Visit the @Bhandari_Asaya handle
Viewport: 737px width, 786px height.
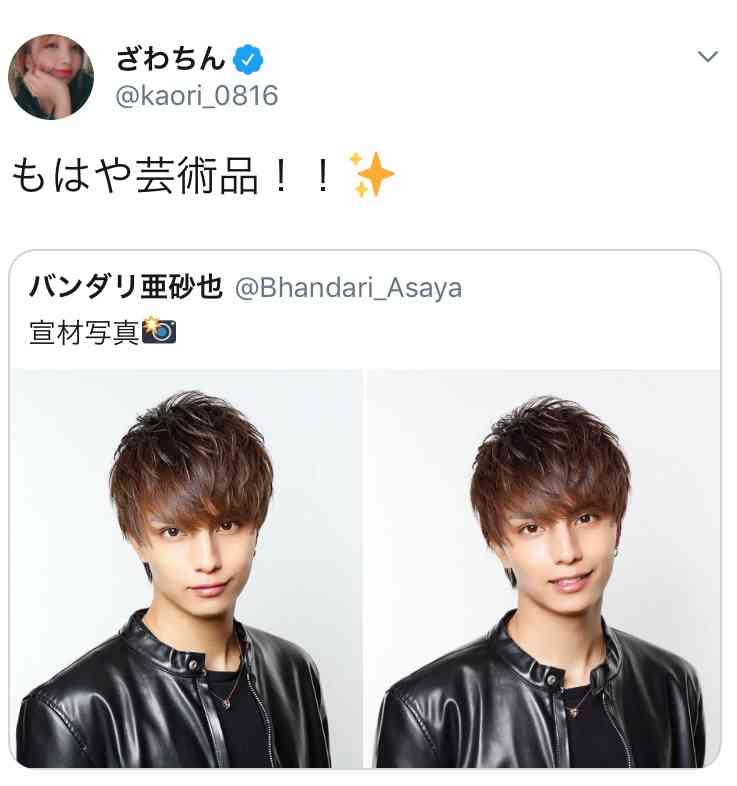tap(348, 288)
